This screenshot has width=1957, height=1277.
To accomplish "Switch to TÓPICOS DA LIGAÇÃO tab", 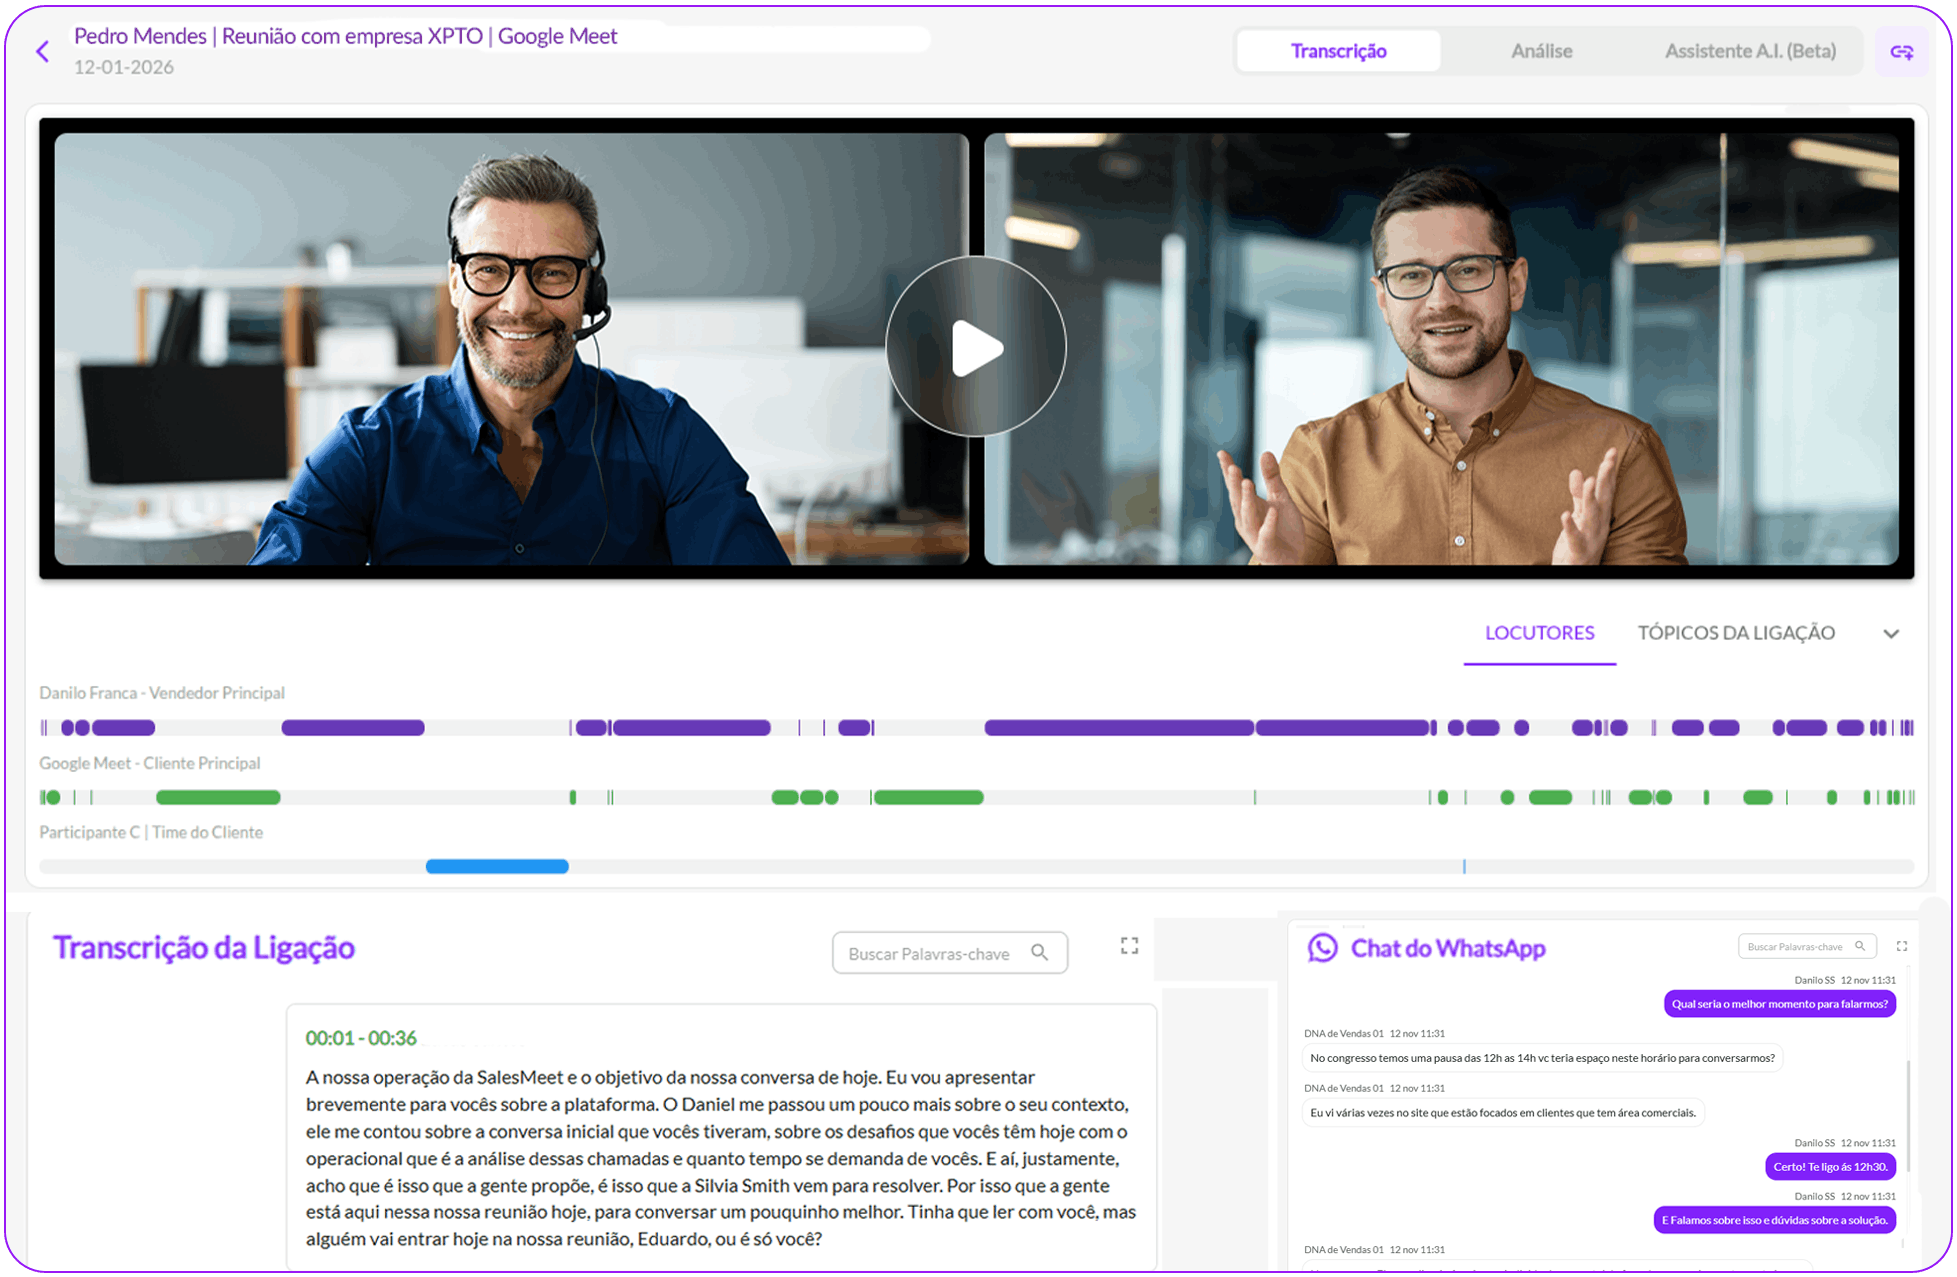I will pyautogui.click(x=1735, y=633).
